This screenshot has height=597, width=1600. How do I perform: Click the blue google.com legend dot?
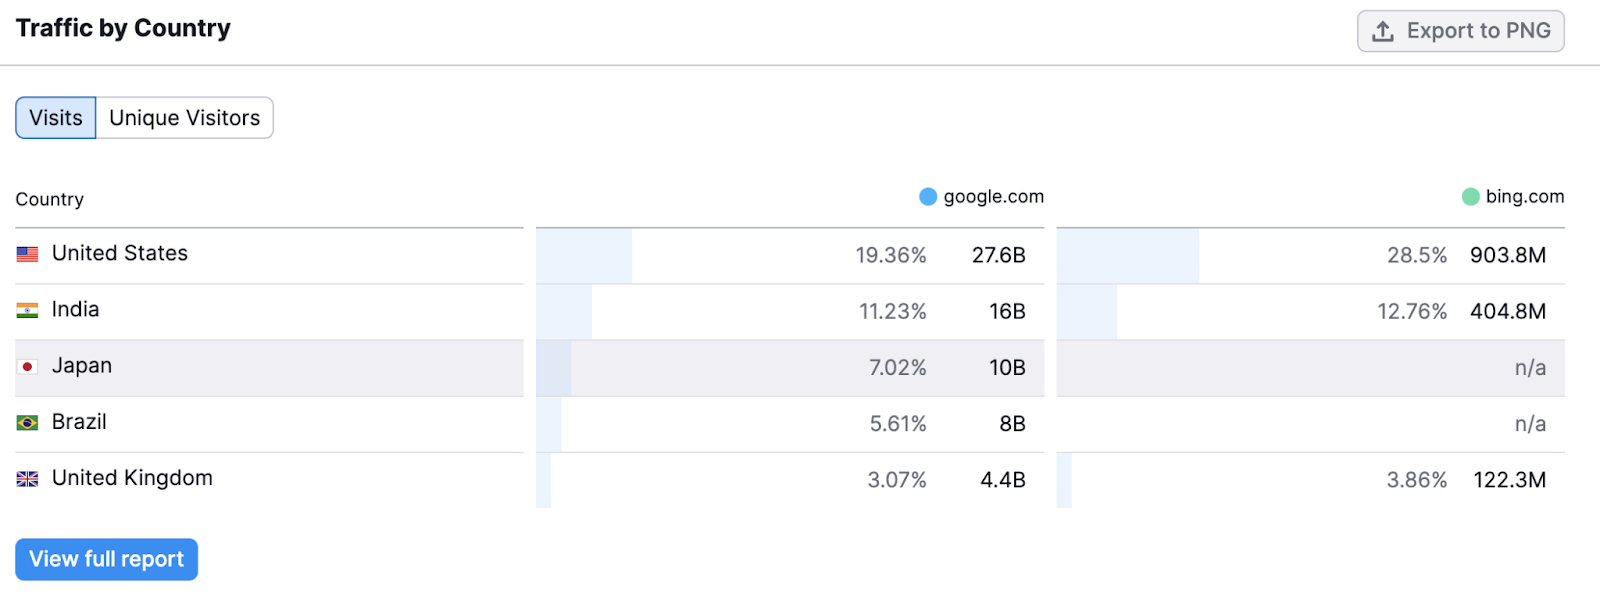coord(928,196)
